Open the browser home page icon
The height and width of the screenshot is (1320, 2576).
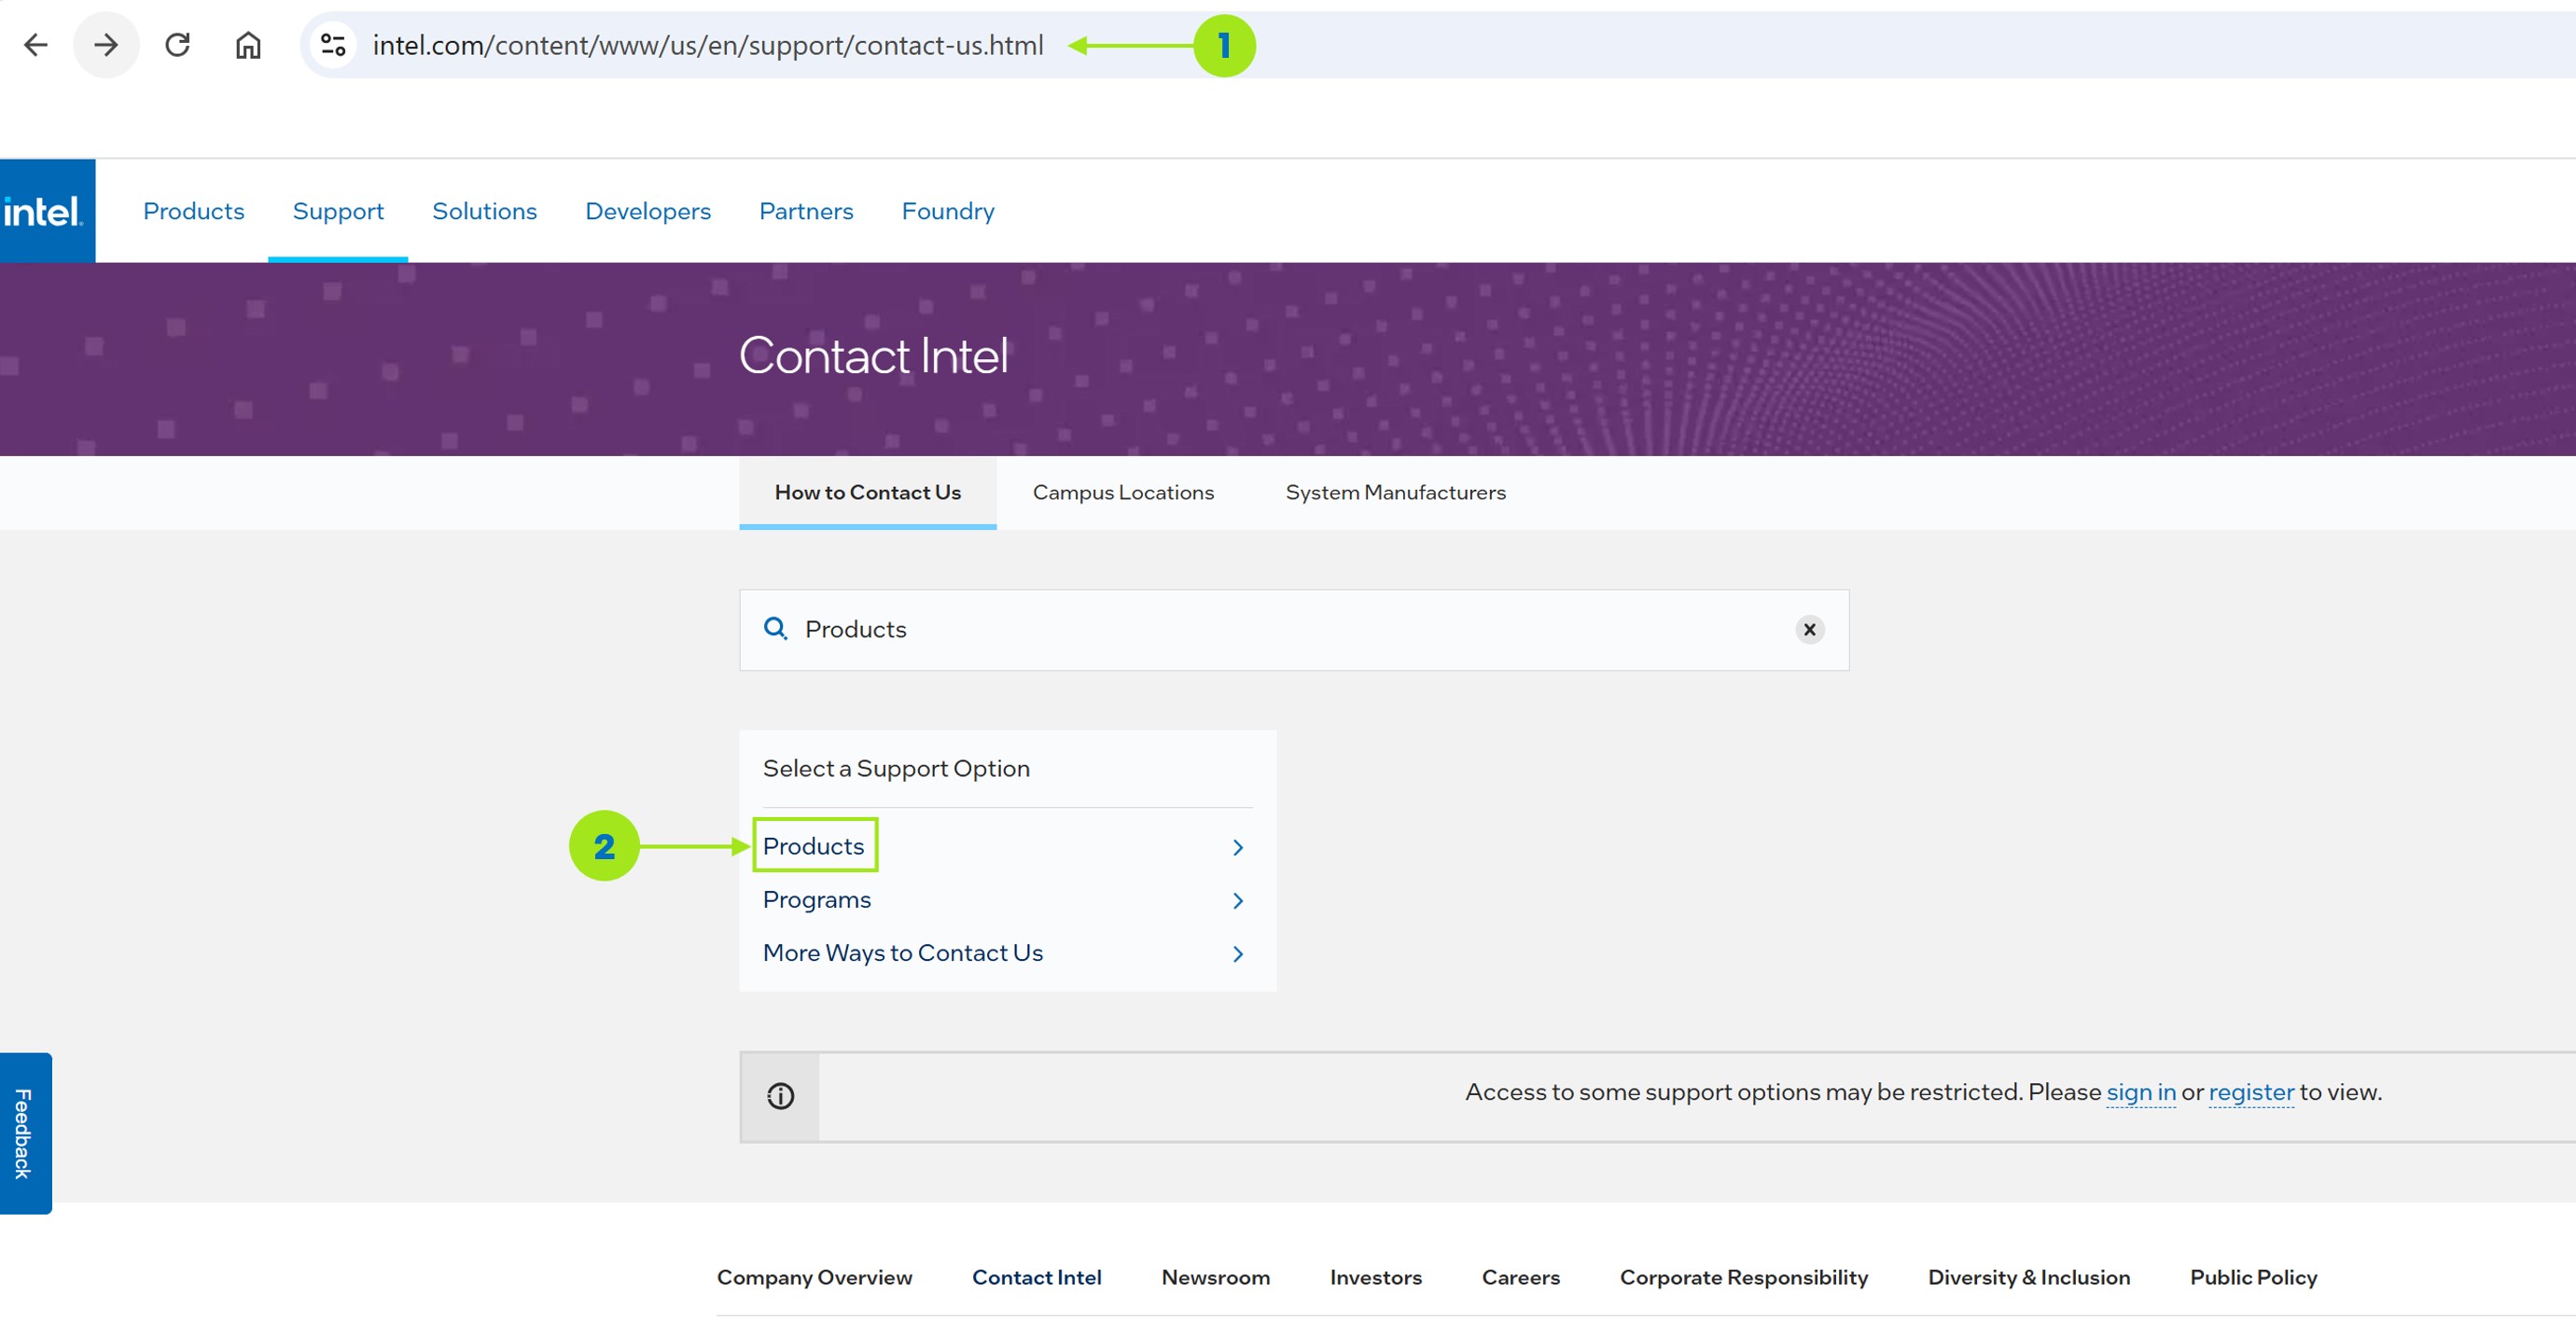248,45
